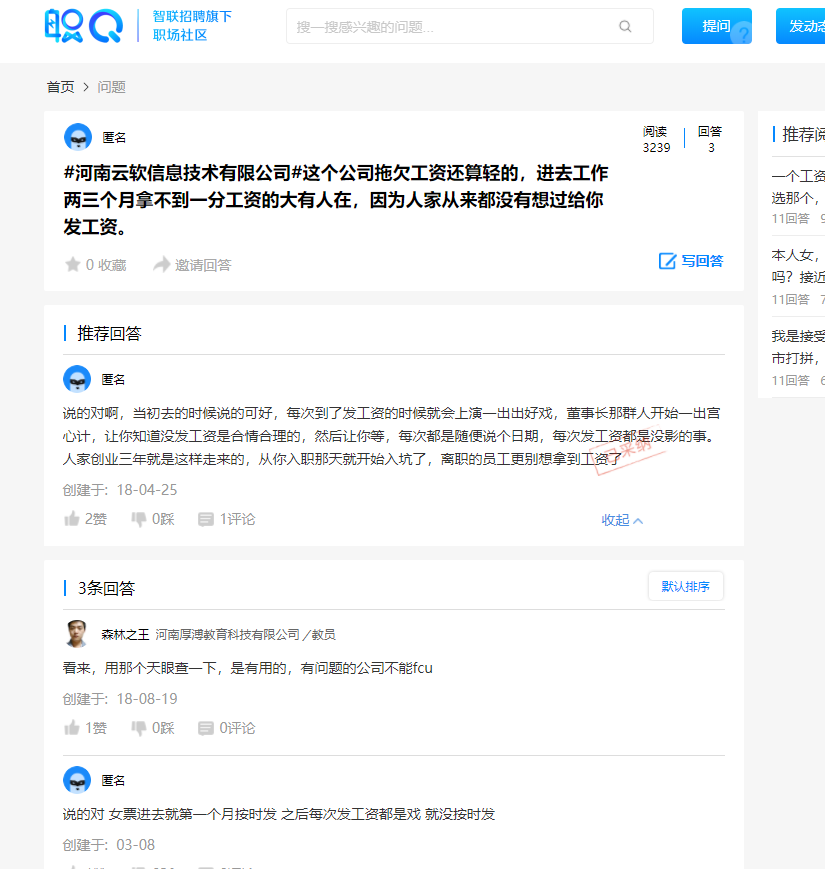The width and height of the screenshot is (825, 869).
Task: Open 1评论 comments on recommended answer
Action: click(x=227, y=519)
